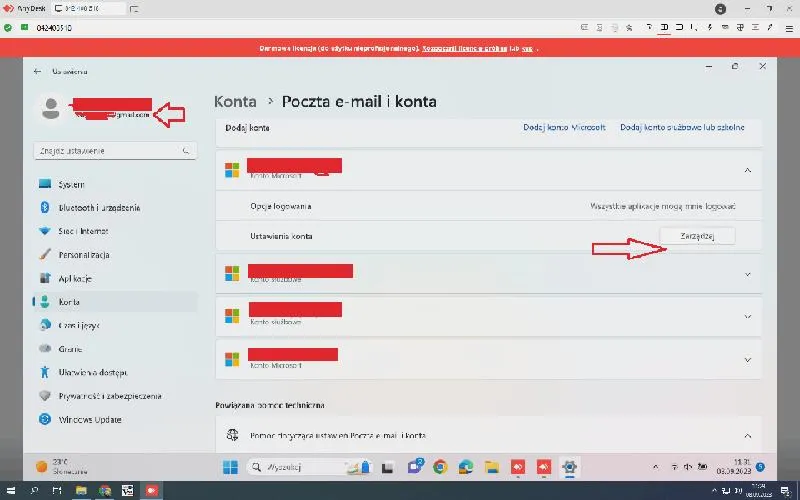Select the AnyDesk session tab
The height and width of the screenshot is (500, 800).
(88, 9)
